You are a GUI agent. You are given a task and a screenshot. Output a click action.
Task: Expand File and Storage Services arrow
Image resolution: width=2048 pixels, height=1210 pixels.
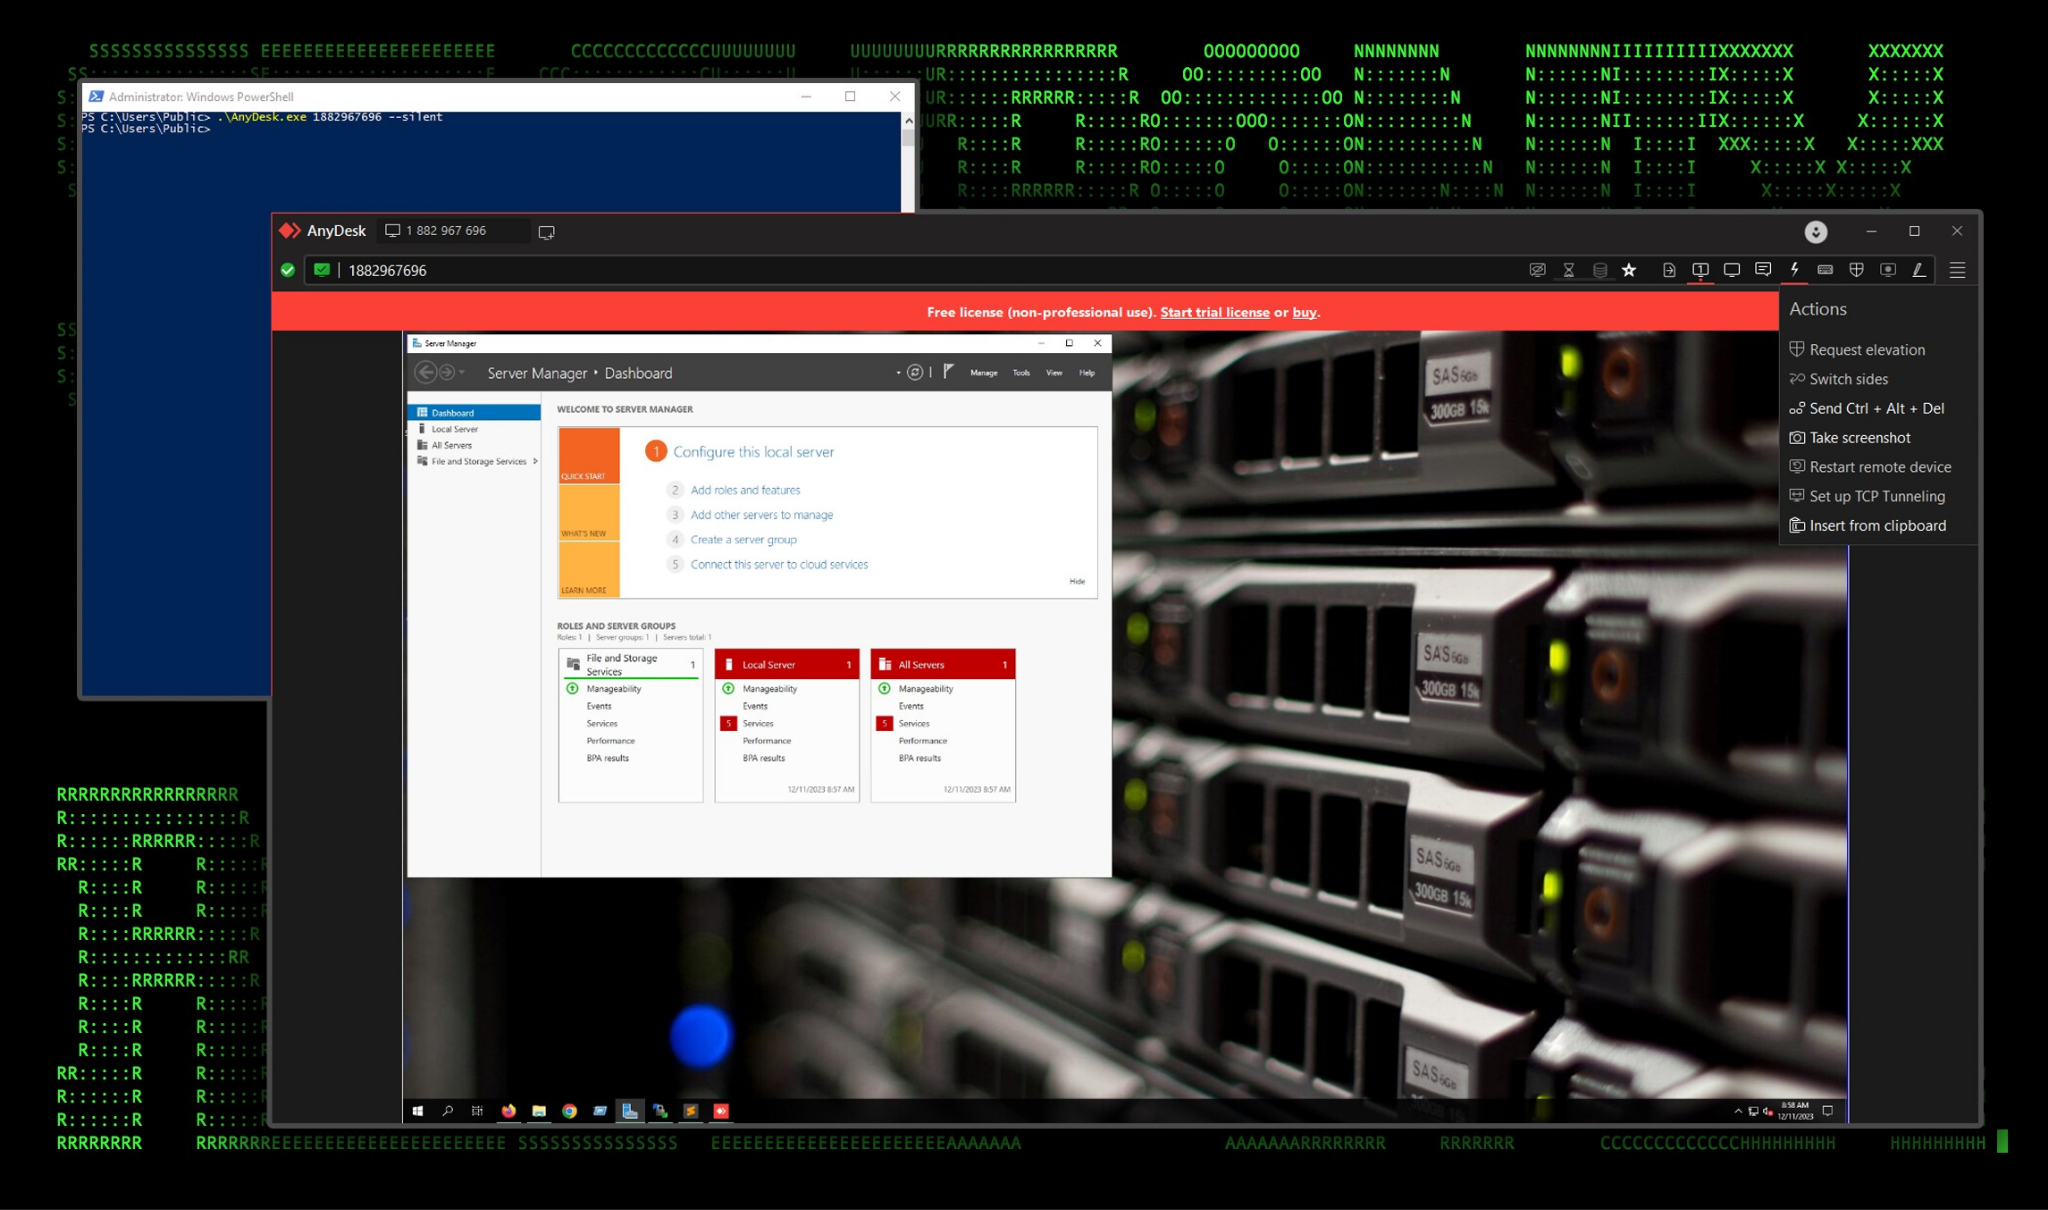tap(536, 462)
